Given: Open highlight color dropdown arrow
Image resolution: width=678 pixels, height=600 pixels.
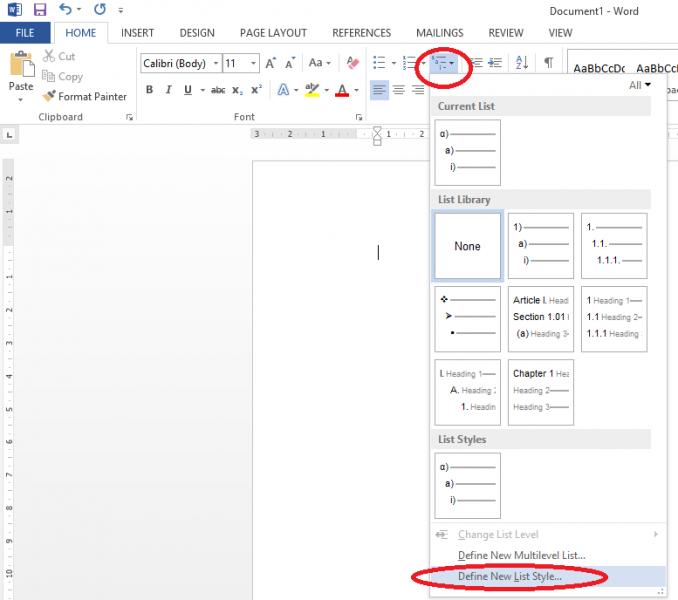Looking at the screenshot, I should pyautogui.click(x=326, y=90).
